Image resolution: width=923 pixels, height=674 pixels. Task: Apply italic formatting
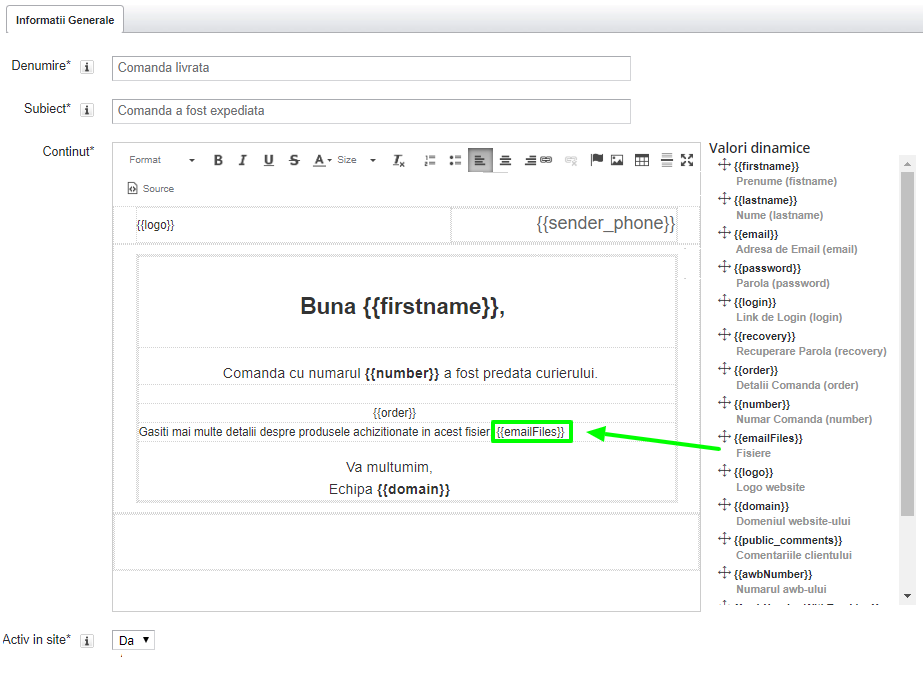242,160
